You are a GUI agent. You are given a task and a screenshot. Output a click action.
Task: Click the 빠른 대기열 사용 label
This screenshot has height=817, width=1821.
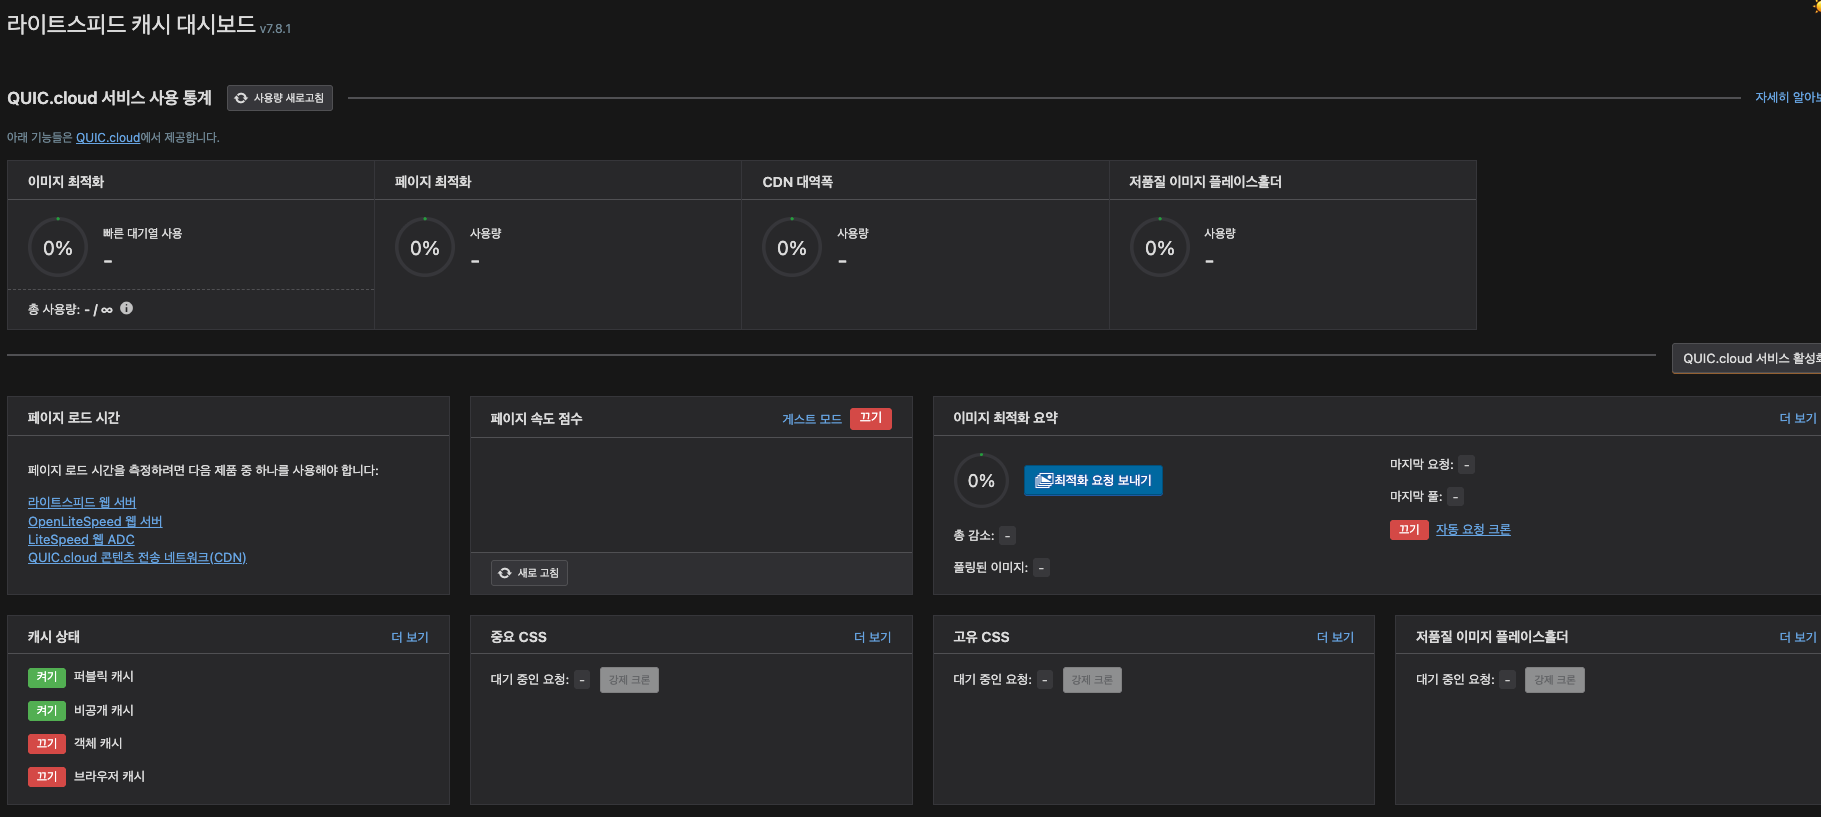point(142,234)
